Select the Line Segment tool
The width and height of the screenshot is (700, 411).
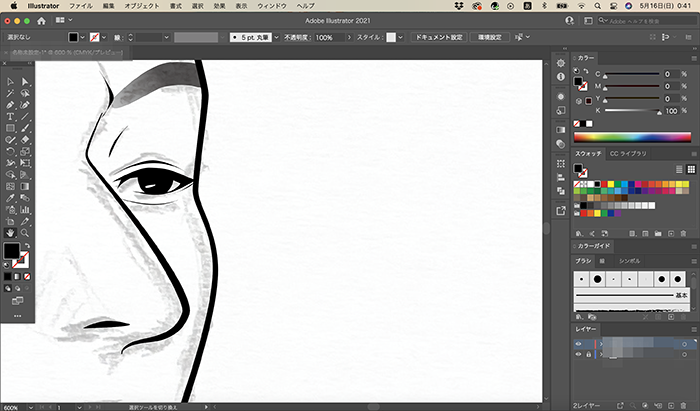[25, 116]
